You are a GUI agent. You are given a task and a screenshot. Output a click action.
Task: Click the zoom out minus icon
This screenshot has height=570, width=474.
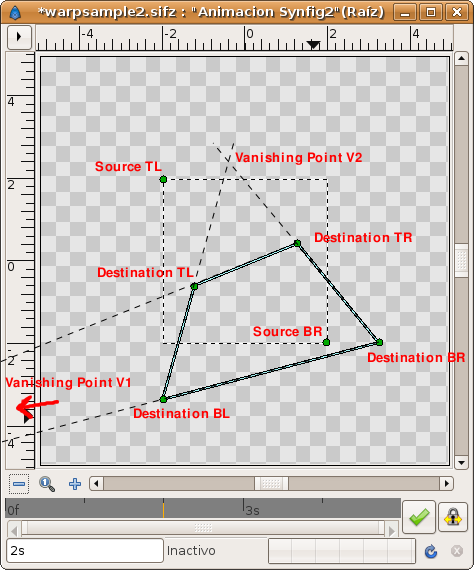pyautogui.click(x=19, y=484)
